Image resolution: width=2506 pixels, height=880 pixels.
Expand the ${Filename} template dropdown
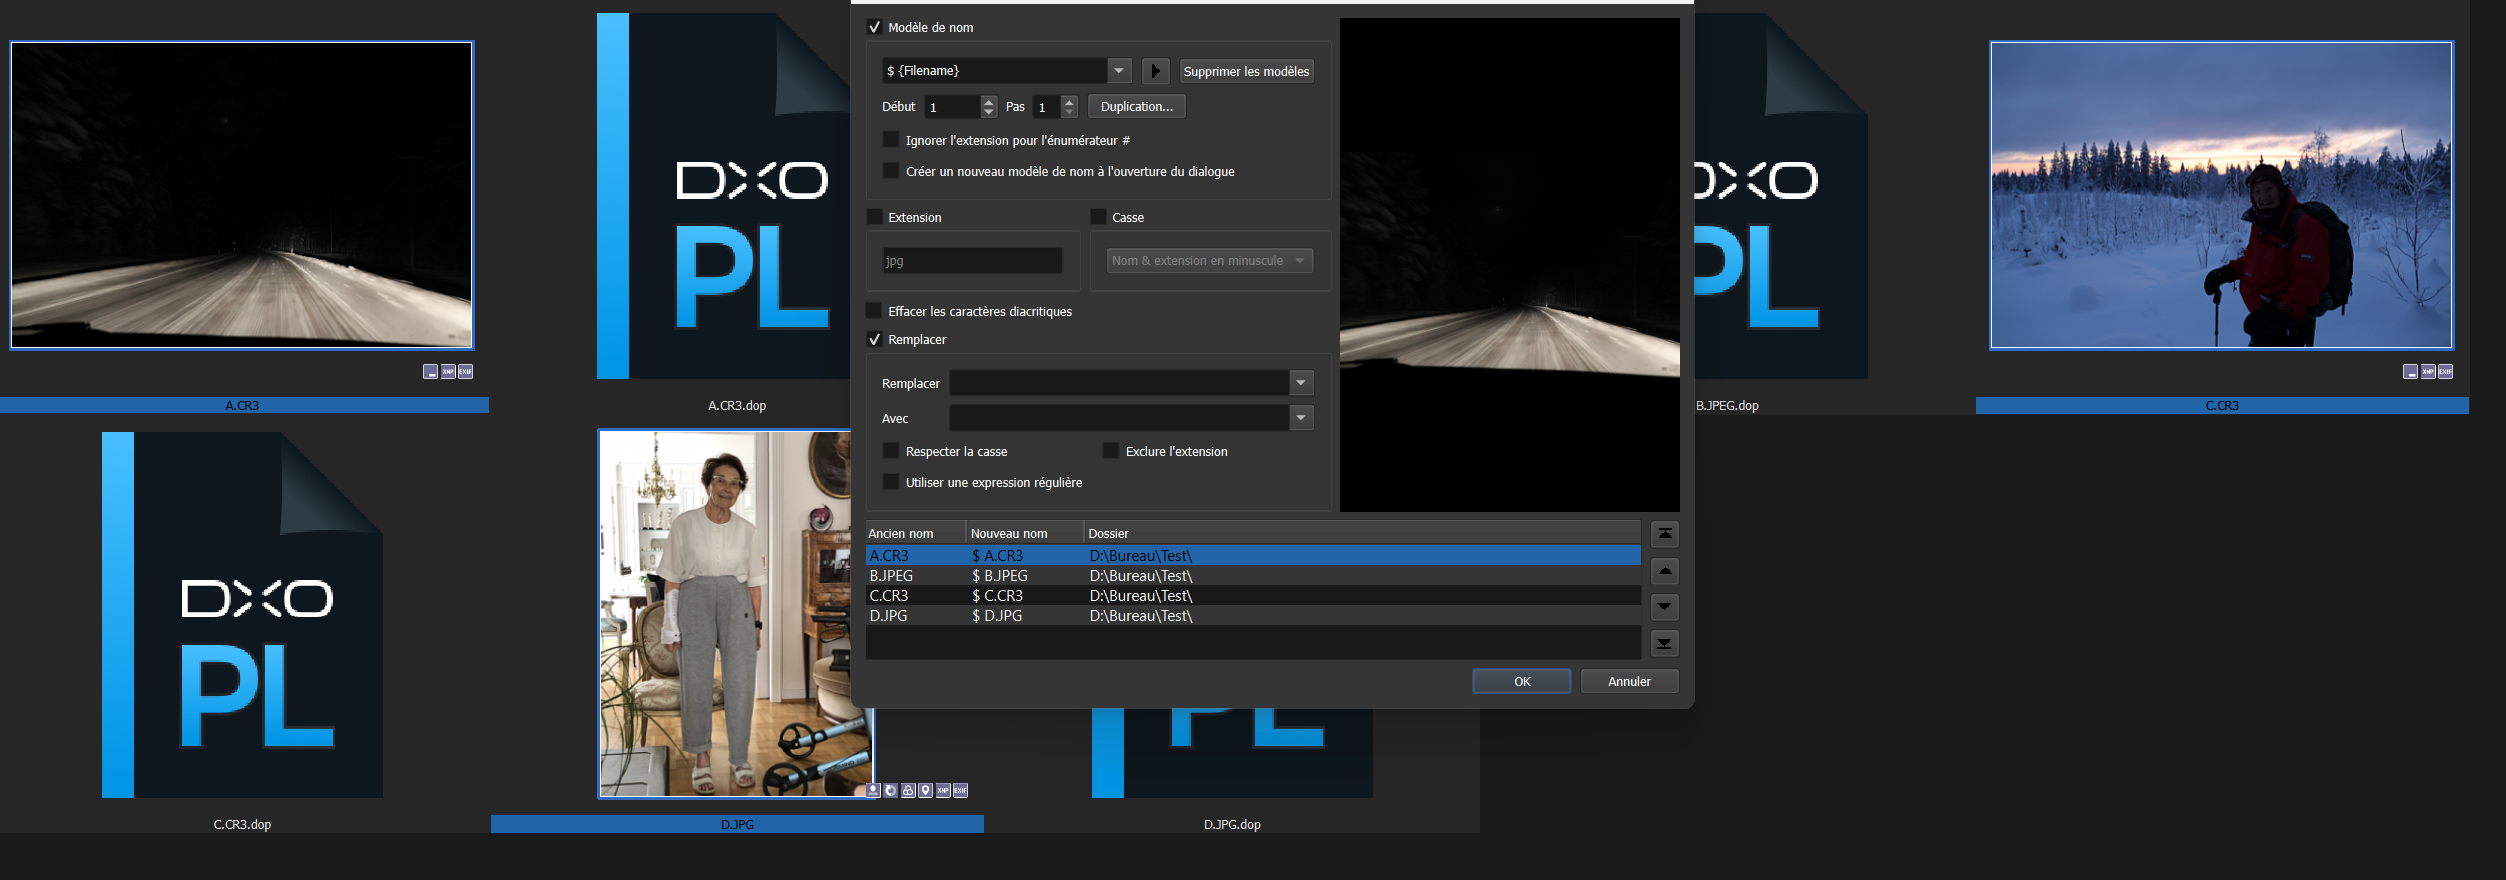(x=1120, y=71)
